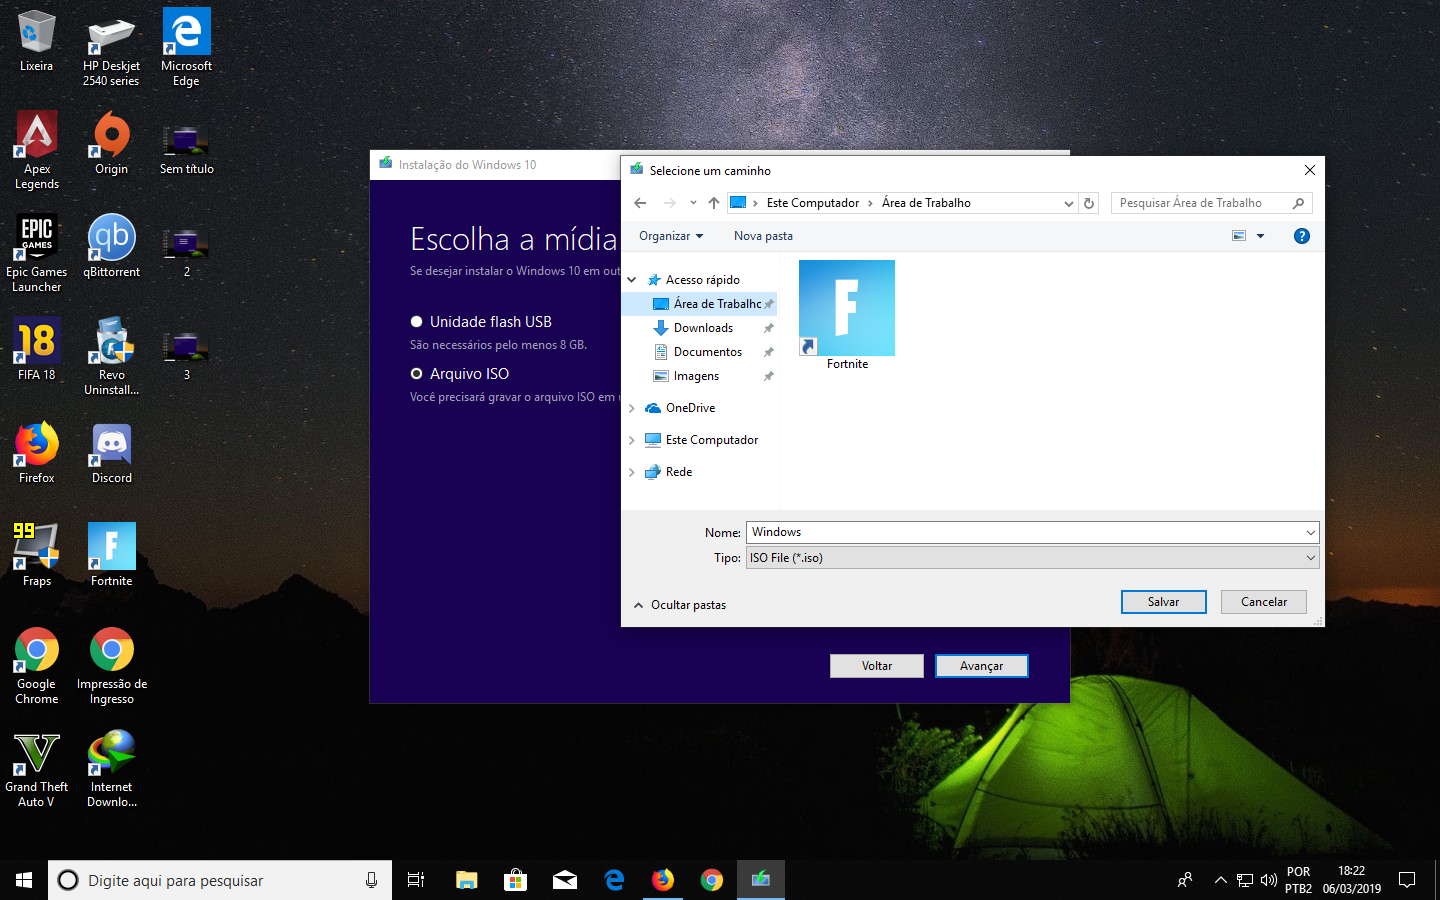Open Discord desktop shortcut
Viewport: 1440px width, 900px height.
pos(111,452)
